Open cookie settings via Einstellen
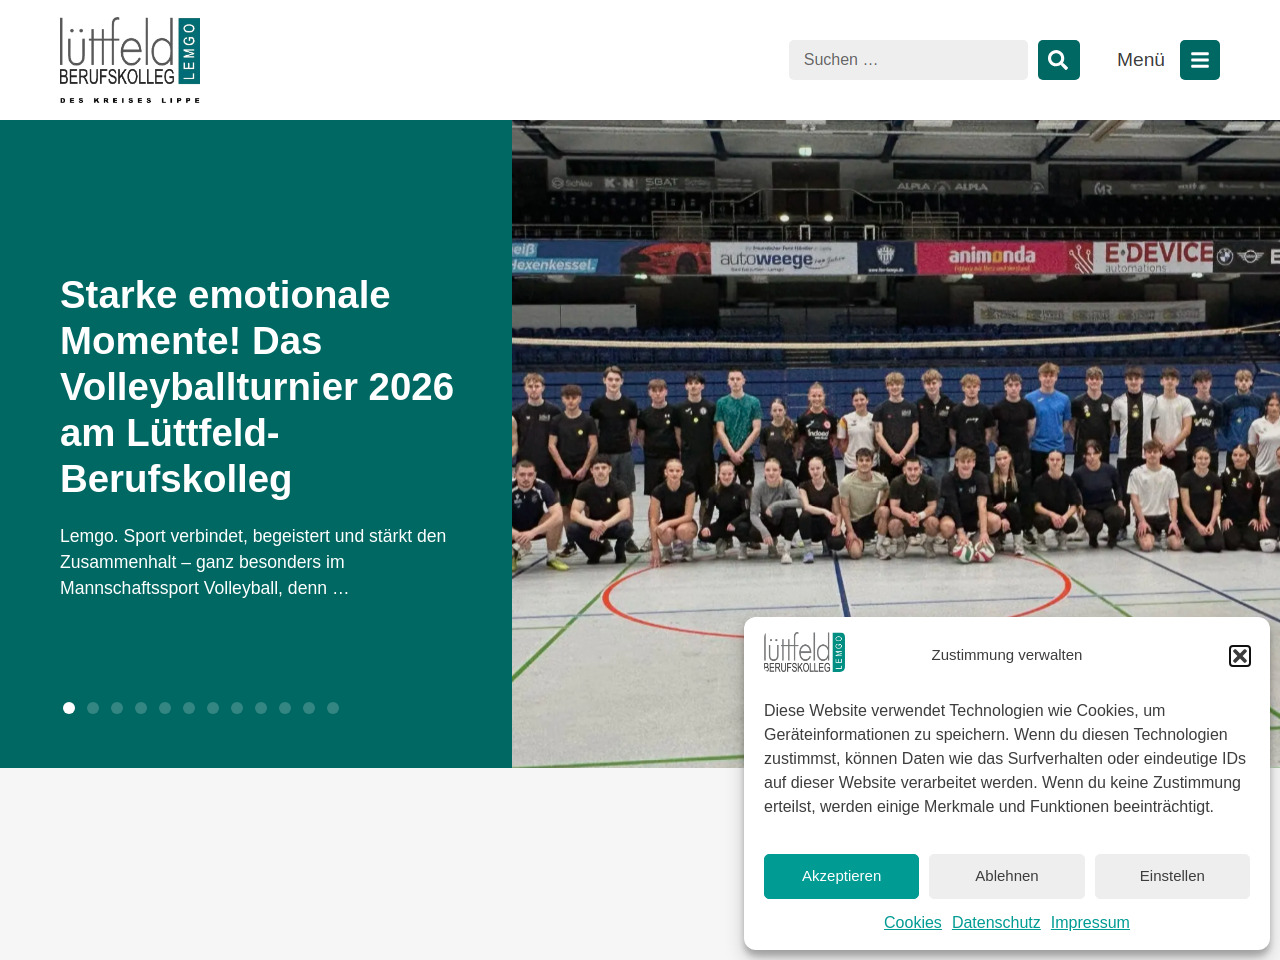1280x960 pixels. pyautogui.click(x=1171, y=876)
